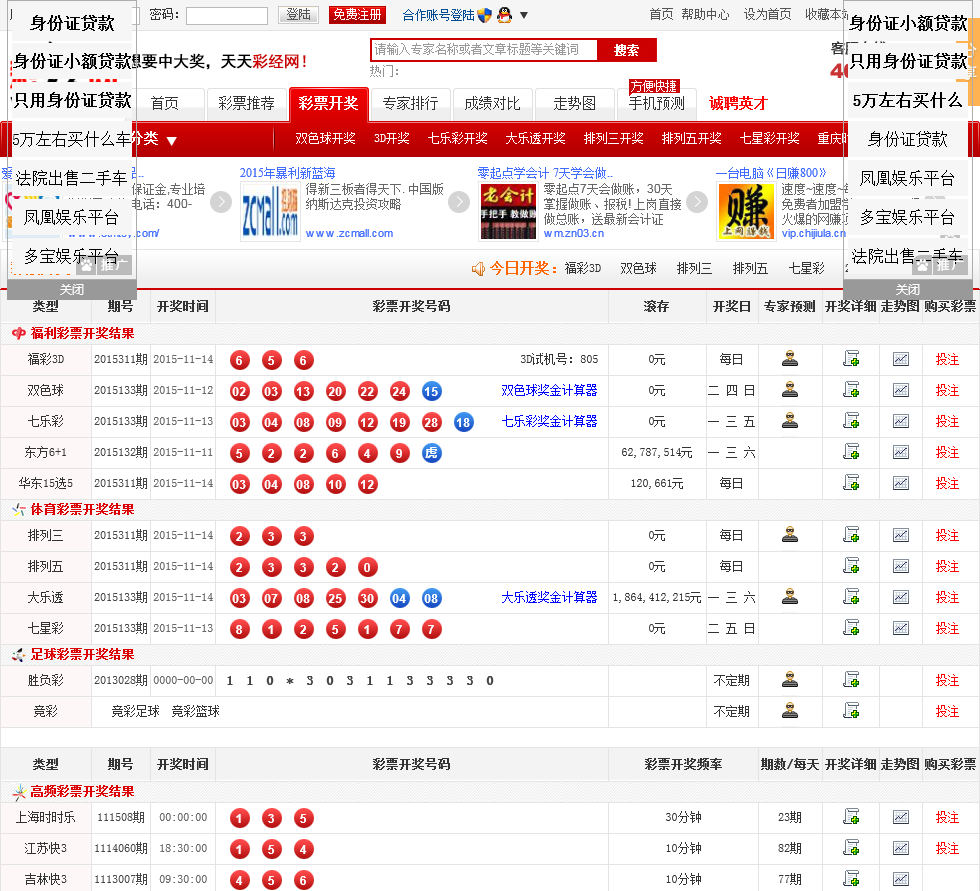980x891 pixels.
Task: Open 帮助中心 in the top bar
Action: (x=705, y=14)
